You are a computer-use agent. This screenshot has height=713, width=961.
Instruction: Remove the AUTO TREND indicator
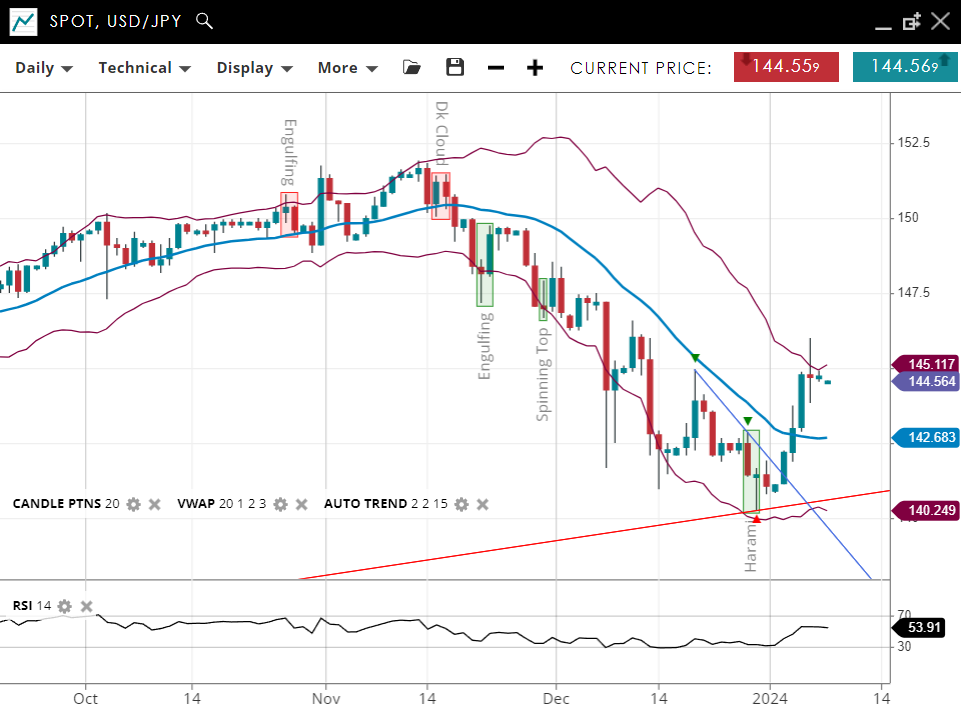point(483,504)
